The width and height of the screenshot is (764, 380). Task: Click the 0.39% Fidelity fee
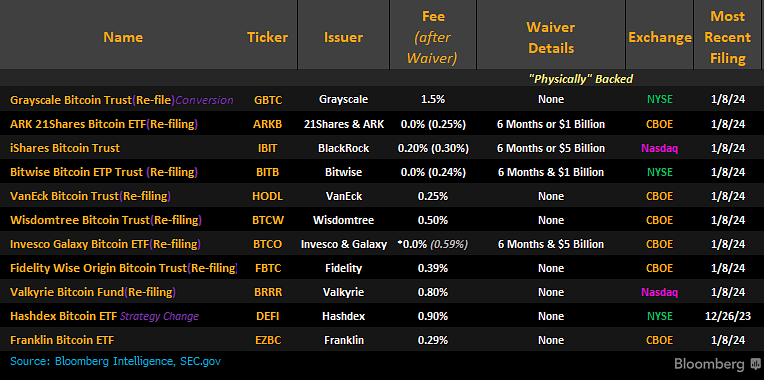coord(433,268)
